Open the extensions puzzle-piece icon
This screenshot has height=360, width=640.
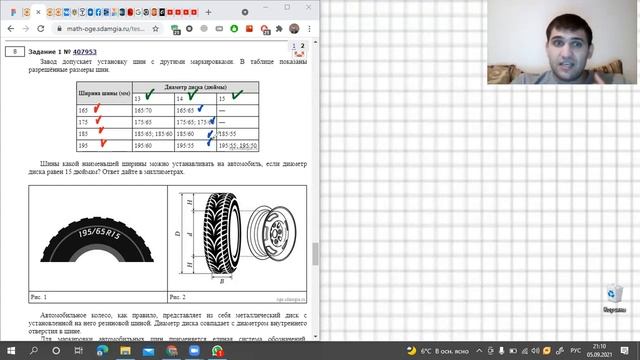pos(279,29)
